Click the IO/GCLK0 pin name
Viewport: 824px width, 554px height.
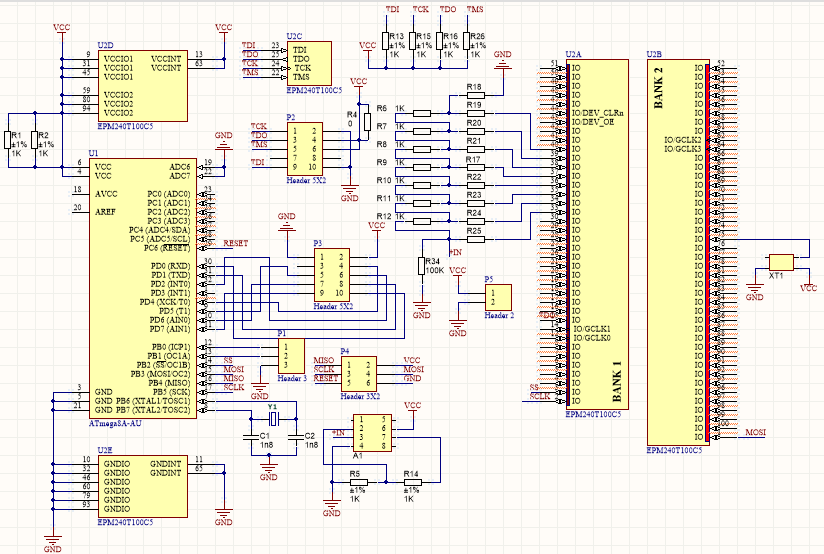591,338
